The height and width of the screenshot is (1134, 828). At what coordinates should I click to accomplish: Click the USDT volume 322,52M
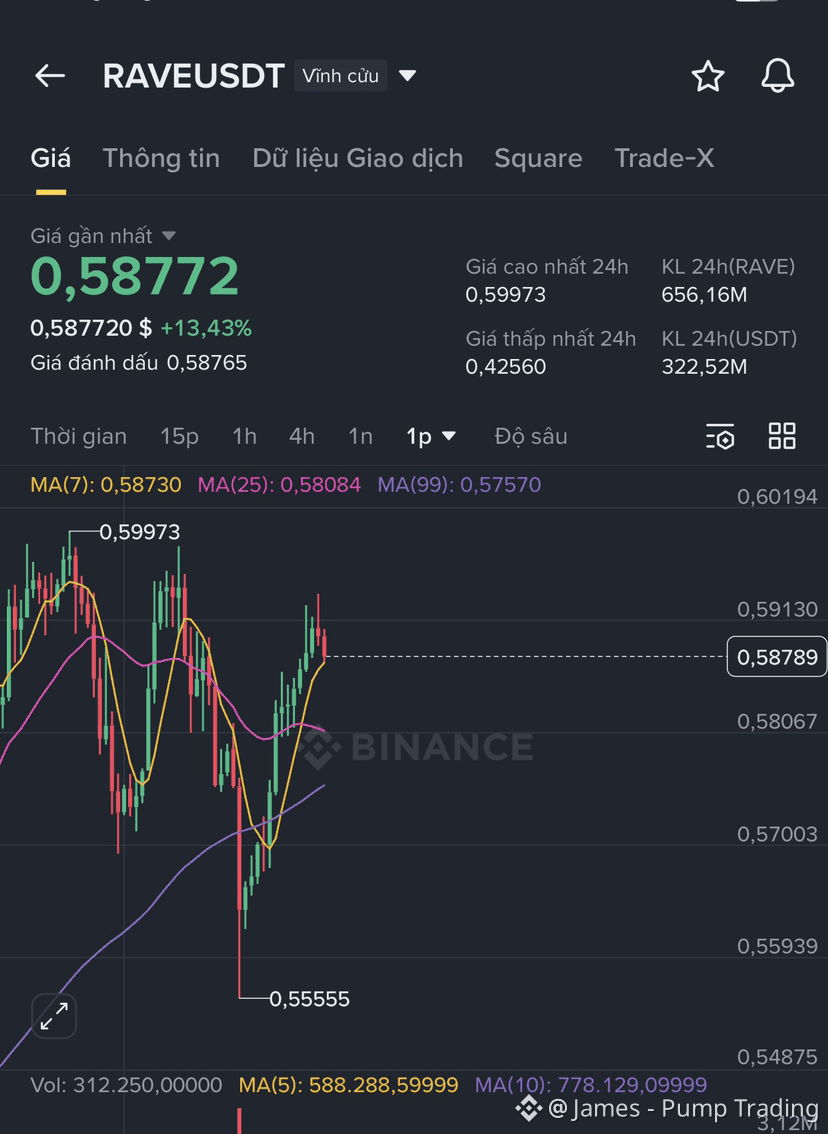pyautogui.click(x=704, y=367)
